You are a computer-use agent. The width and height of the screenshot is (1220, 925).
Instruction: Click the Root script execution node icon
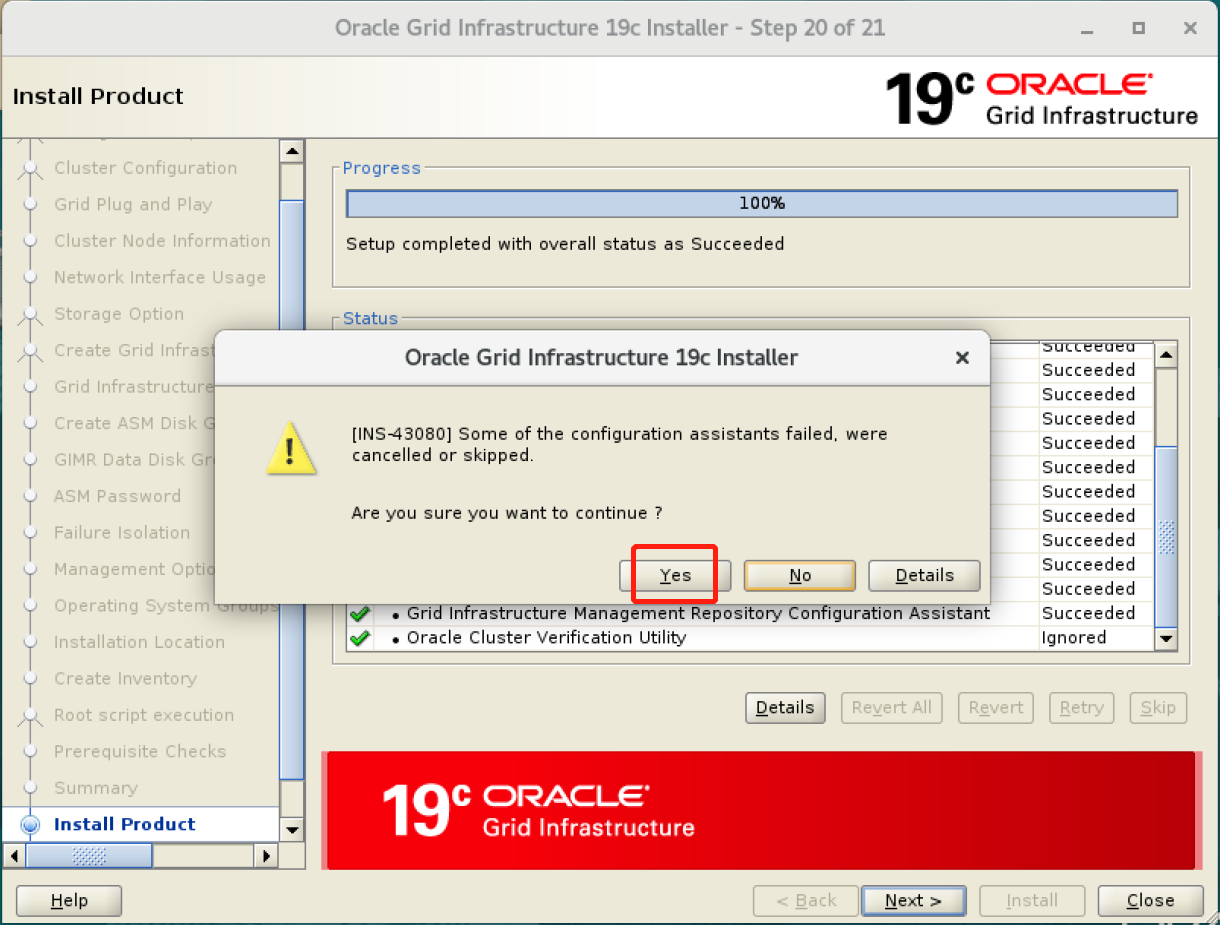[x=31, y=715]
